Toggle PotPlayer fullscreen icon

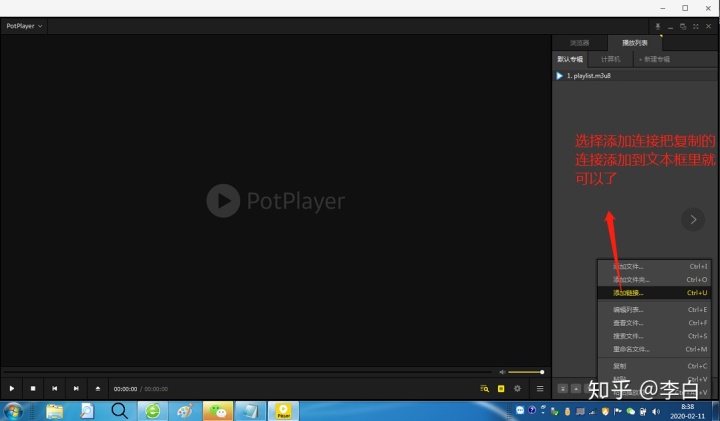coord(696,27)
